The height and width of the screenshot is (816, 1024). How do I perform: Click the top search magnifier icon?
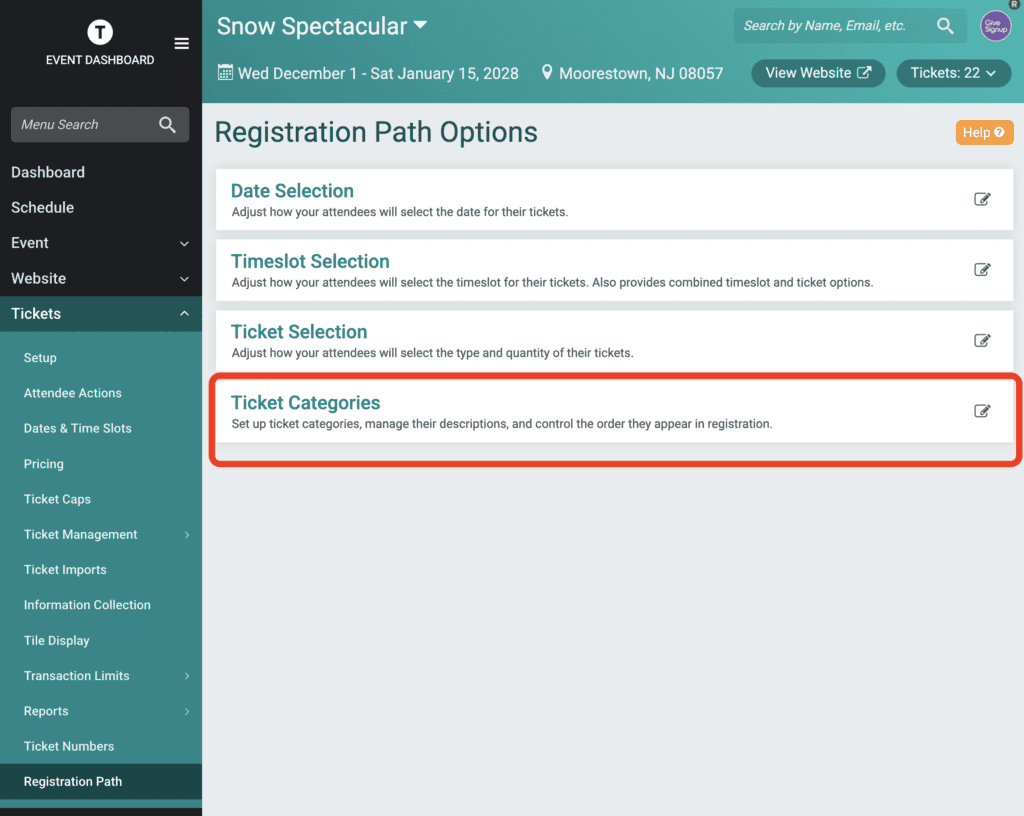tap(945, 25)
